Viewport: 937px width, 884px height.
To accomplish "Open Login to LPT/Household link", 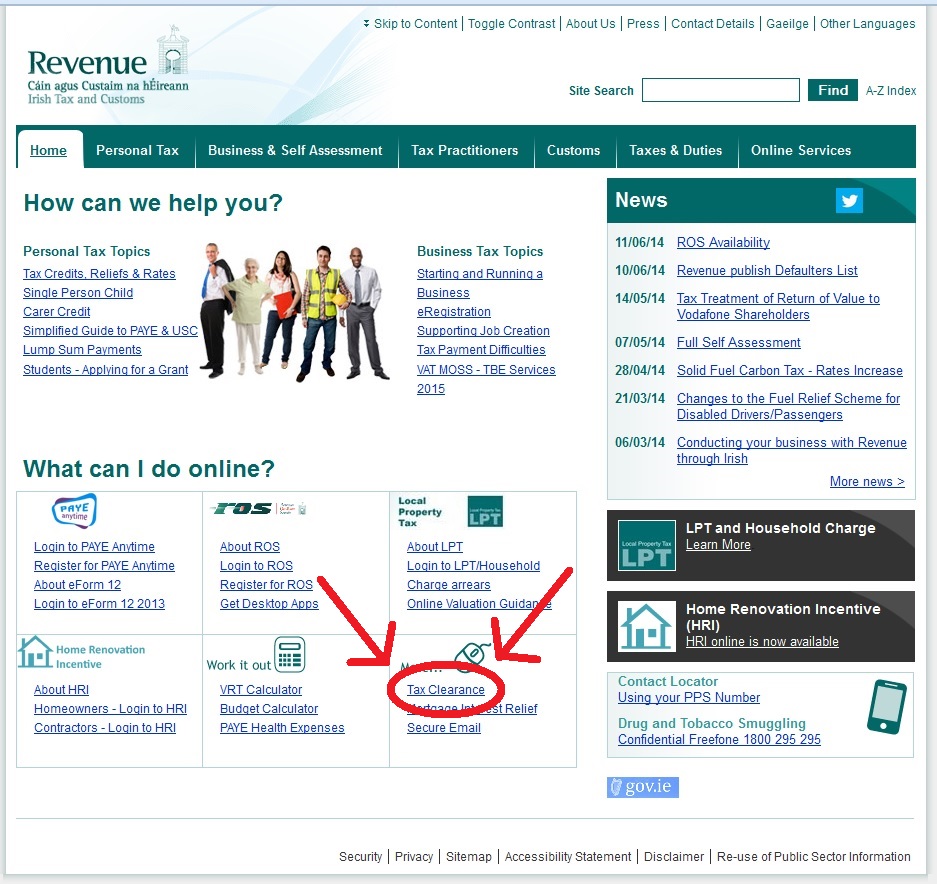I will pos(473,565).
